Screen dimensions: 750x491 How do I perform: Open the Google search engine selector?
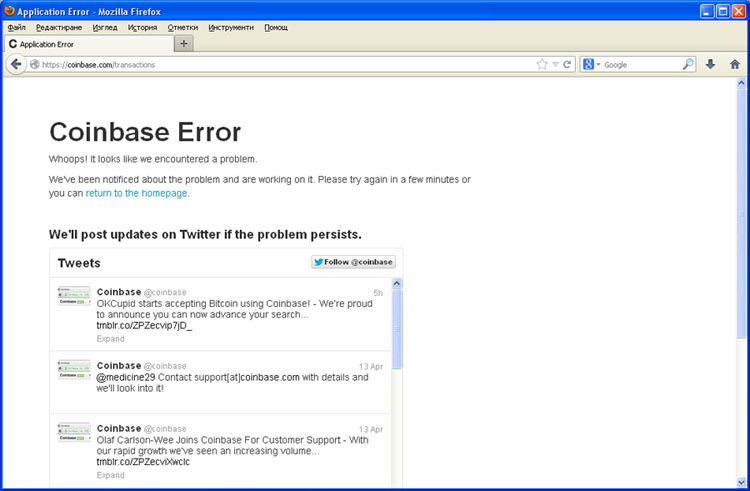(x=591, y=64)
